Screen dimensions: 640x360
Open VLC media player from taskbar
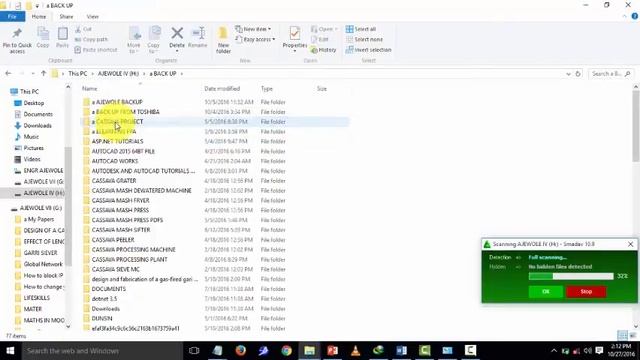356,351
